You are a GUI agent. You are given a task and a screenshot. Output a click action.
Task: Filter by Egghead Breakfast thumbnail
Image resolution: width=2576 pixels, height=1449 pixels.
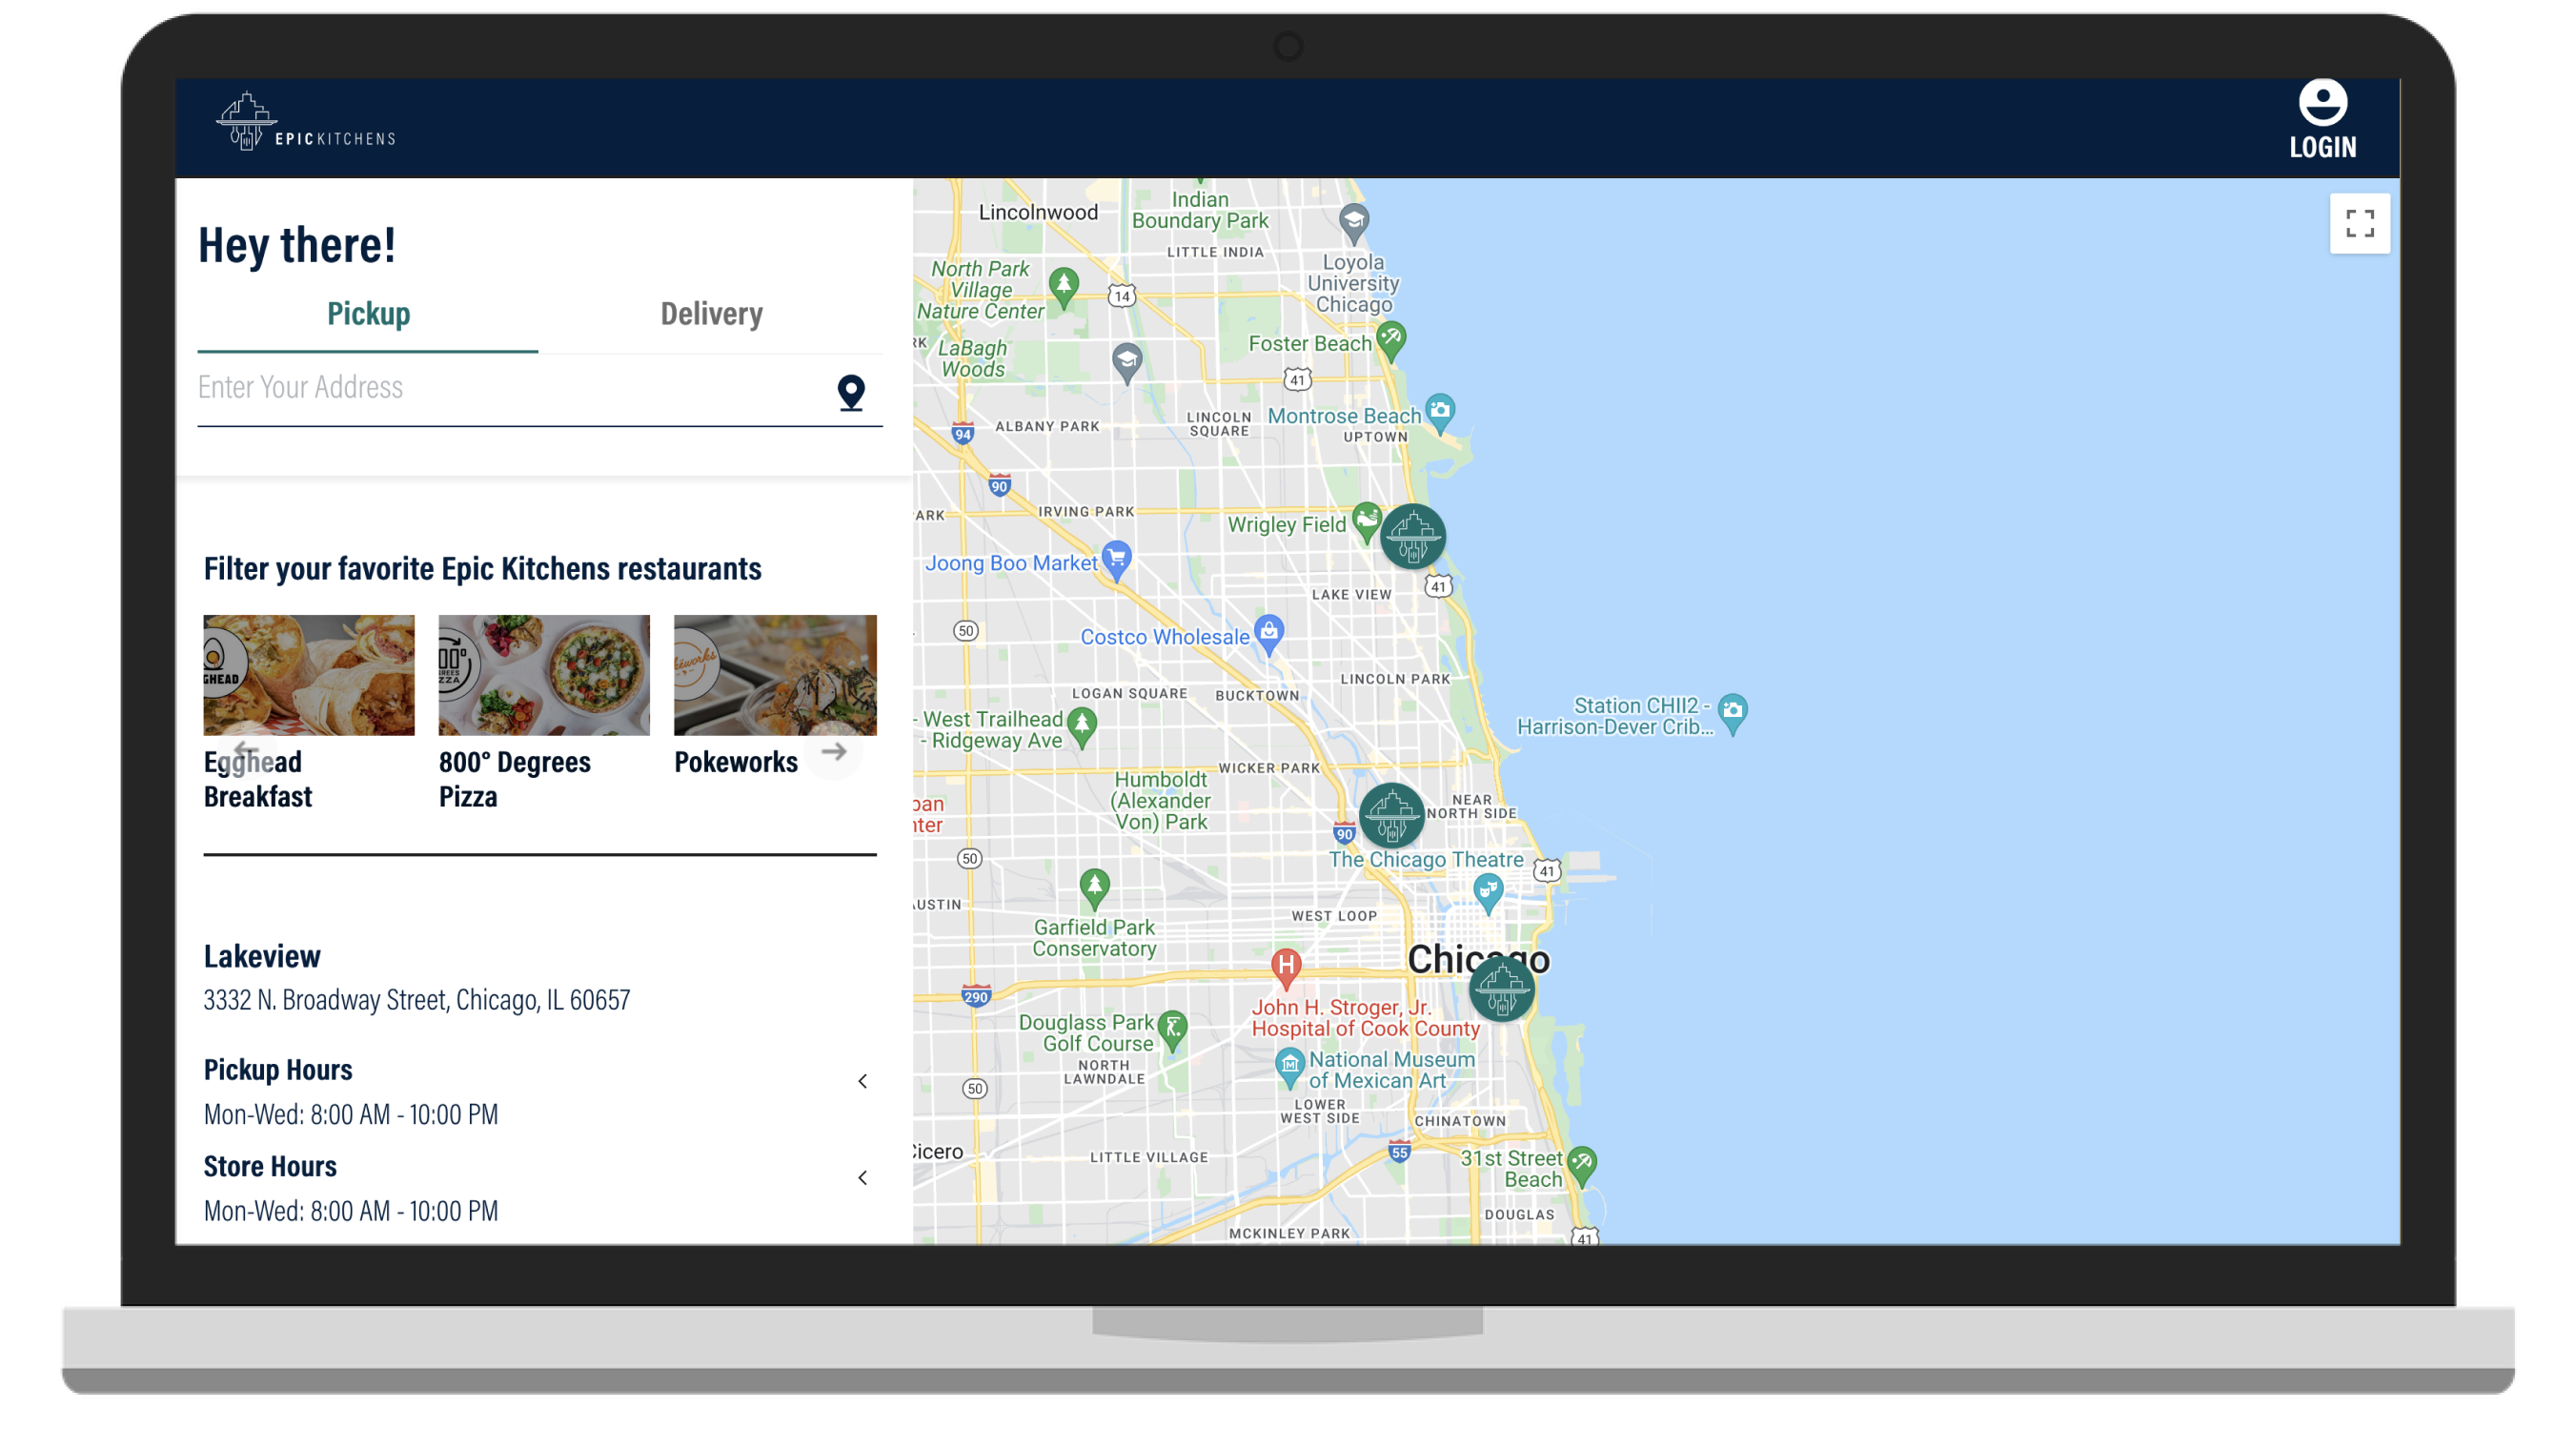point(308,675)
